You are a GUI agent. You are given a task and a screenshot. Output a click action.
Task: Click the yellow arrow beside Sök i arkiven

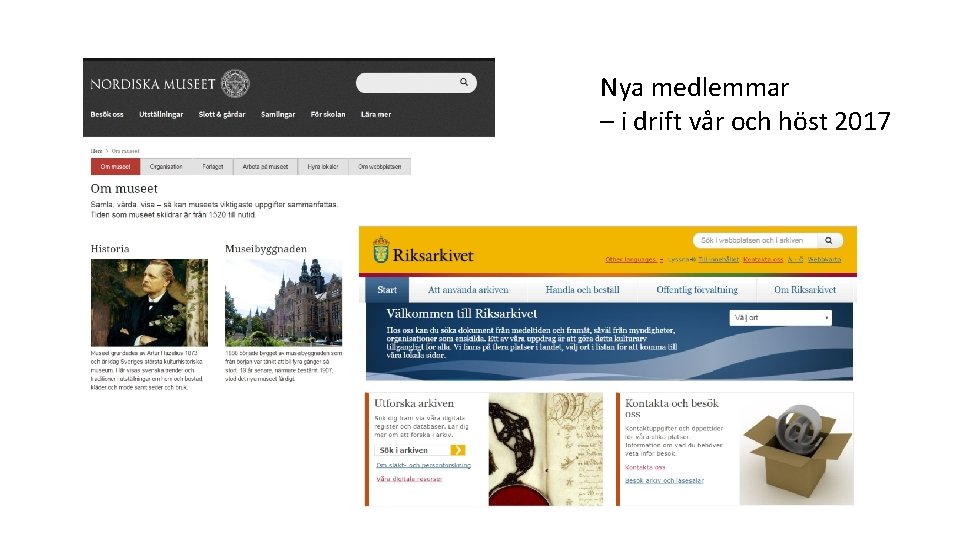[x=457, y=450]
